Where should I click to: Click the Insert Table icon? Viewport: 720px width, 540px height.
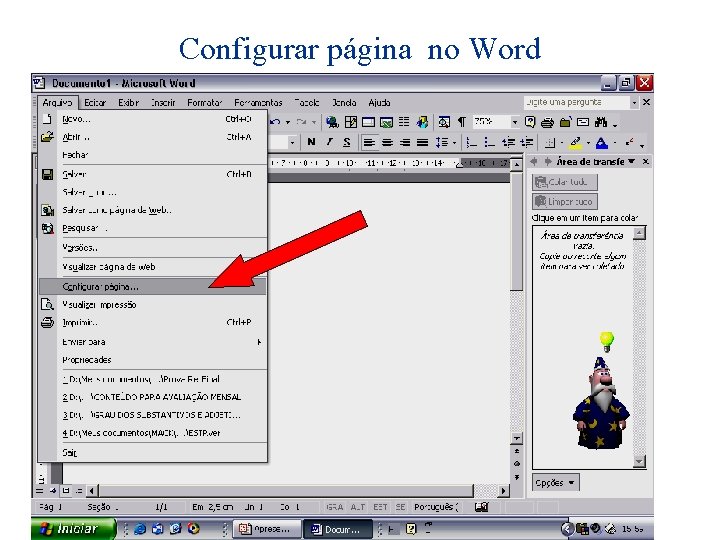point(368,122)
